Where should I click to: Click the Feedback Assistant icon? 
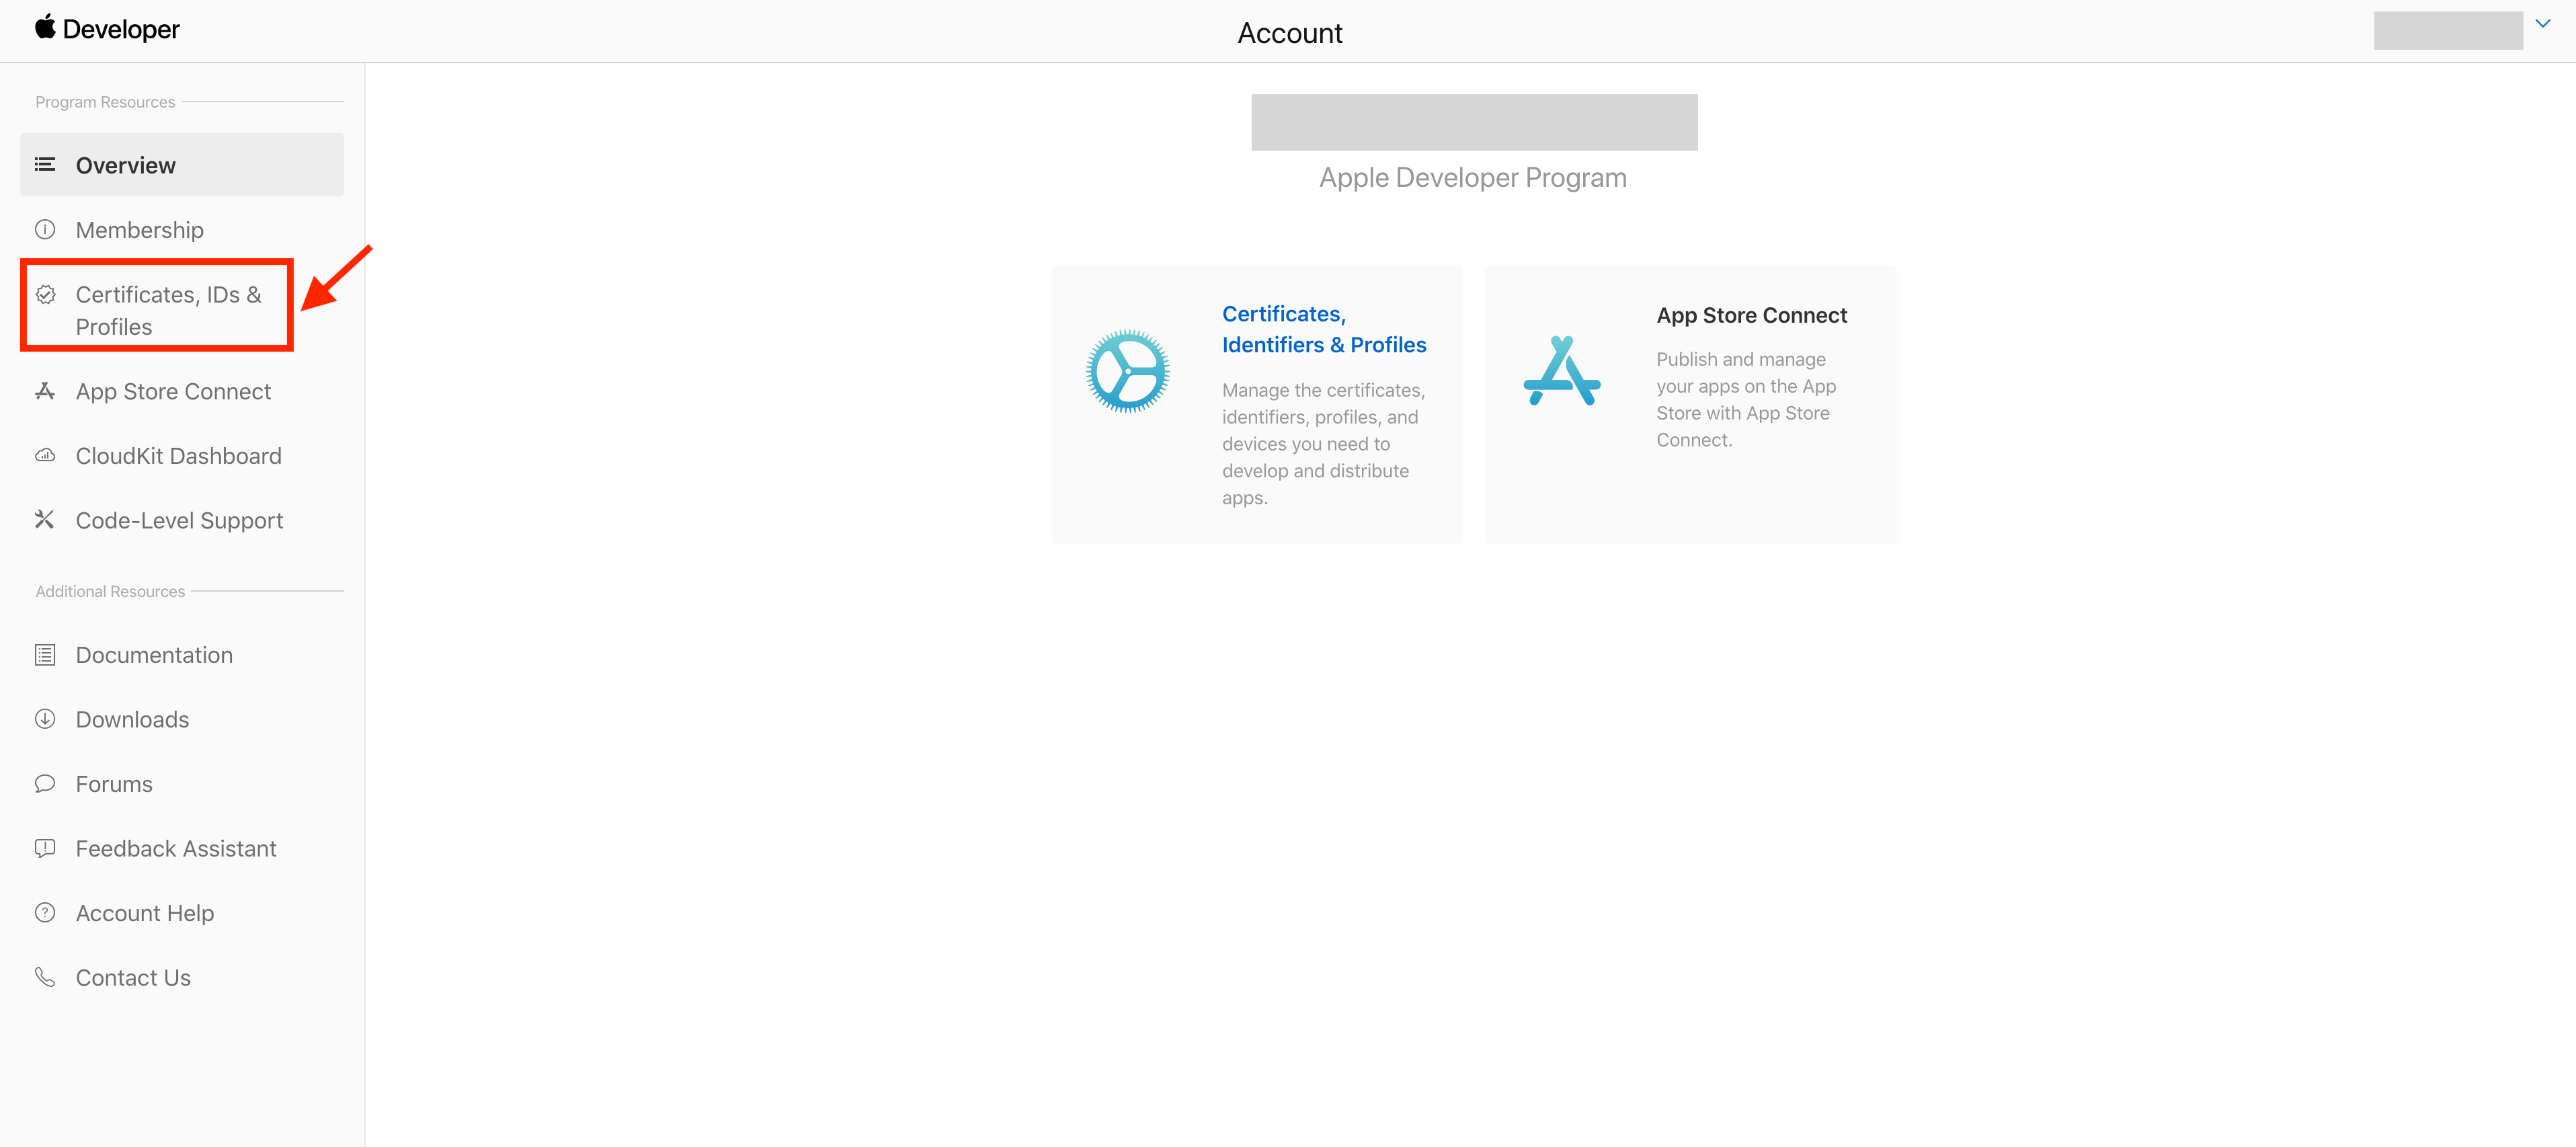45,848
